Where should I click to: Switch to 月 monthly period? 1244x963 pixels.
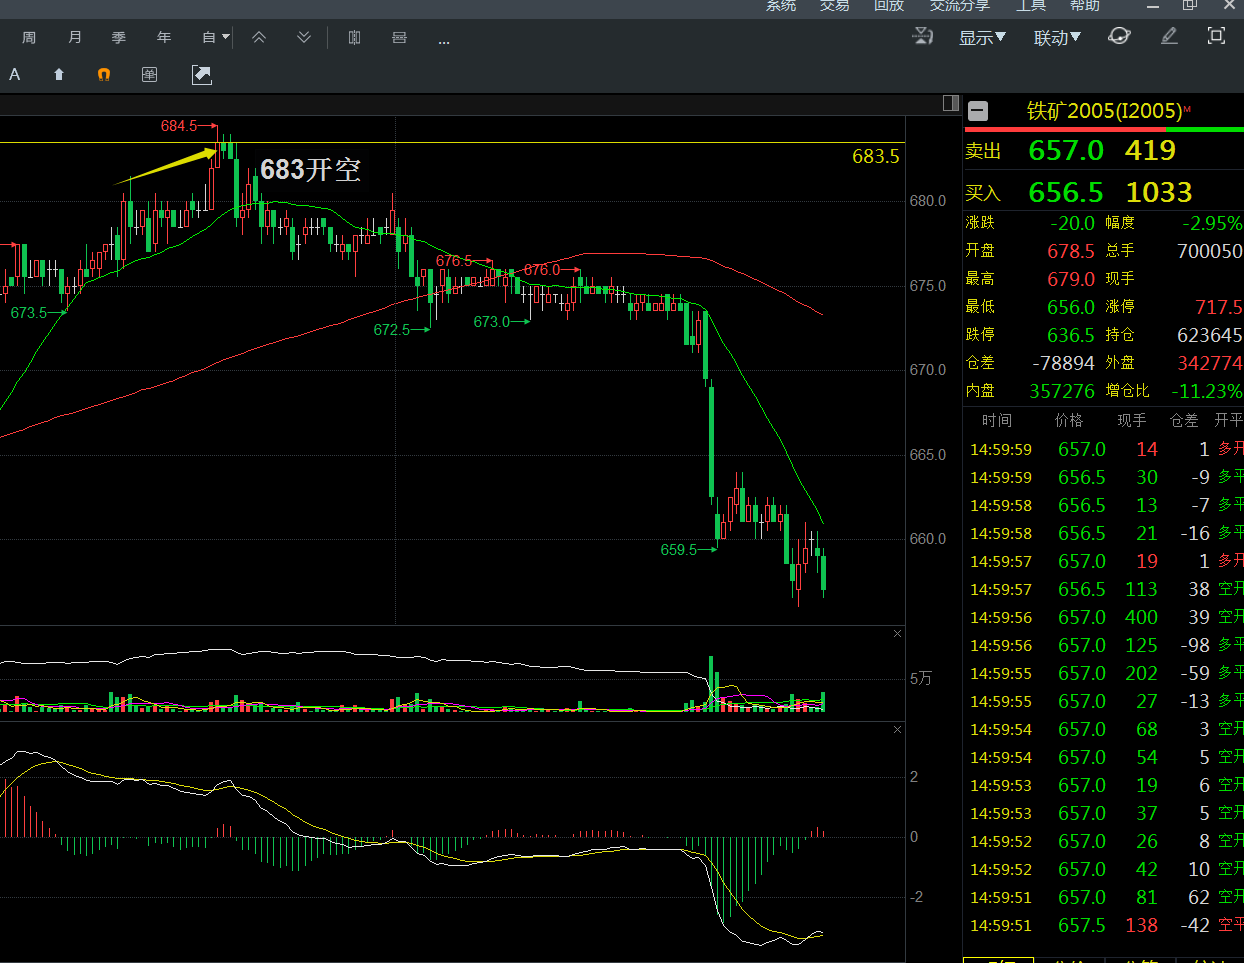(x=75, y=37)
